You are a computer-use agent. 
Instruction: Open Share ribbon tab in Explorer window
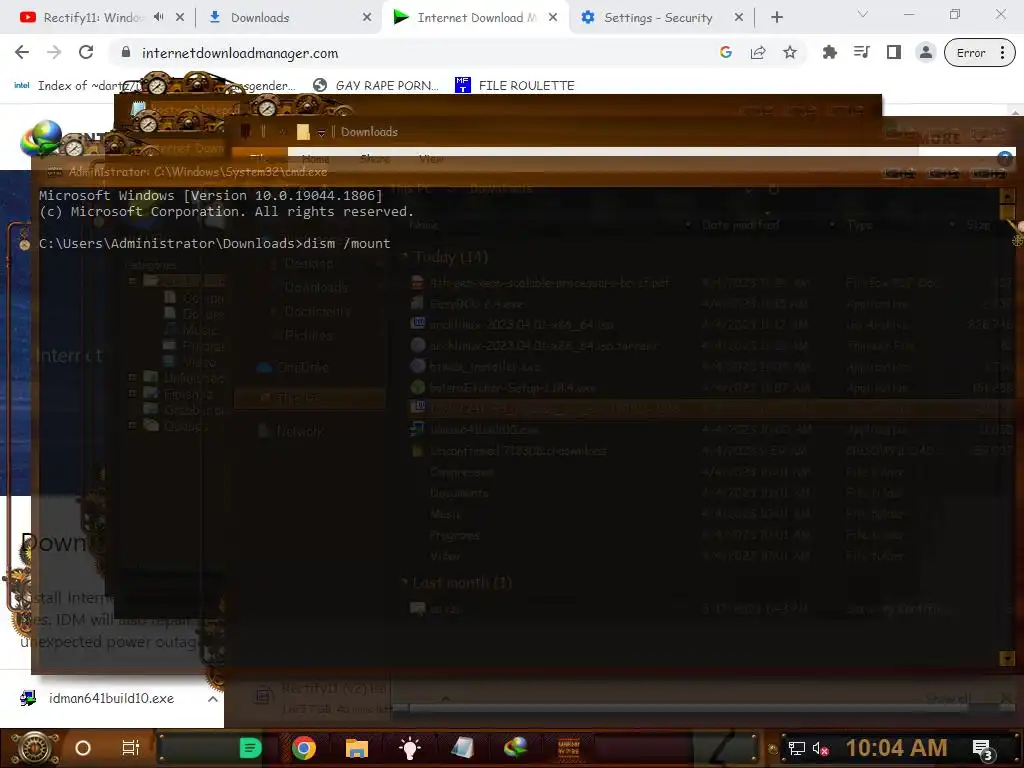pyautogui.click(x=375, y=159)
